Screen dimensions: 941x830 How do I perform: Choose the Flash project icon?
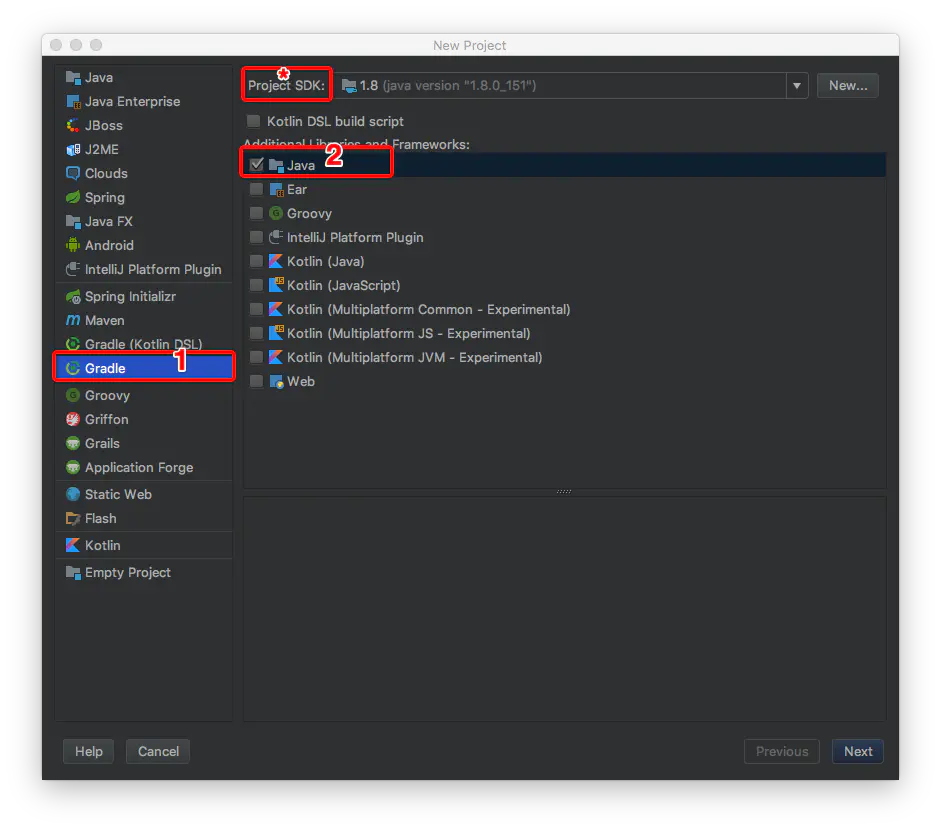[73, 519]
